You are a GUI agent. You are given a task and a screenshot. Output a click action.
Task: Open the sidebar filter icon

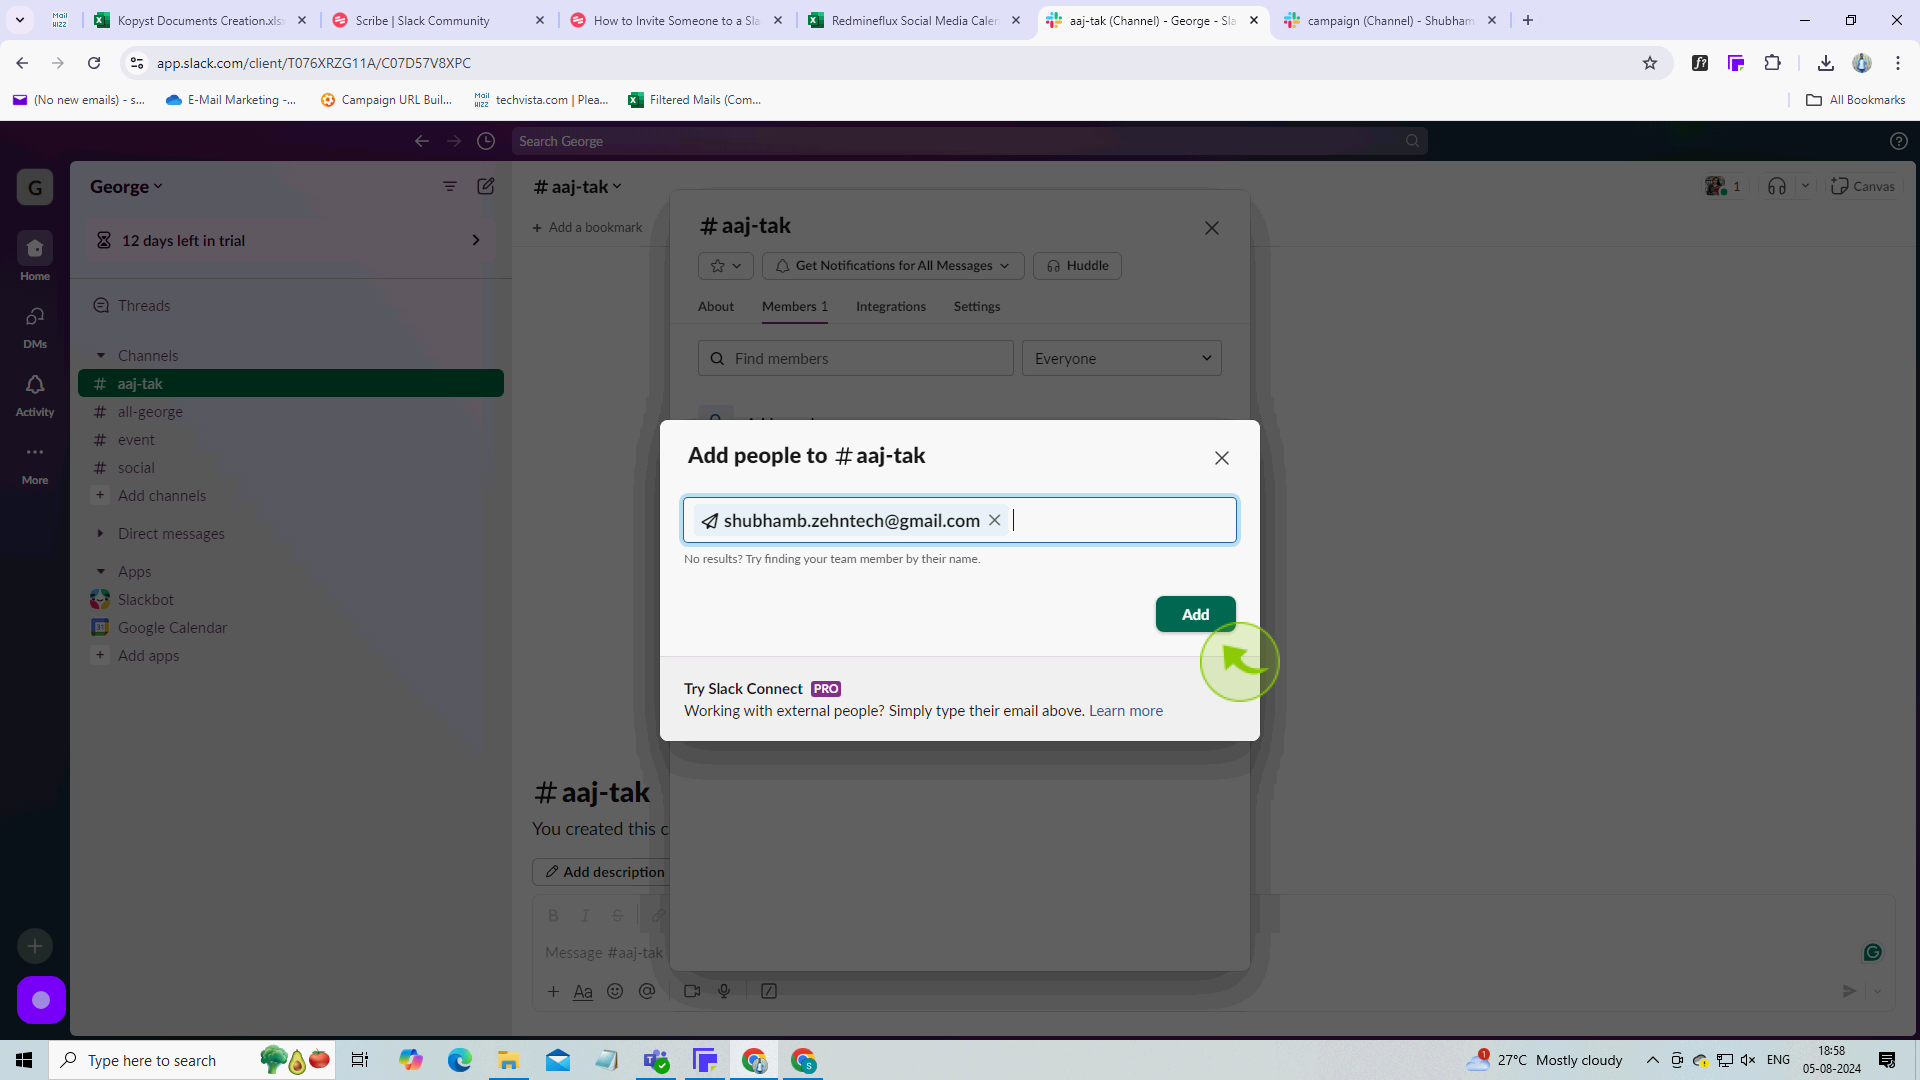[450, 187]
